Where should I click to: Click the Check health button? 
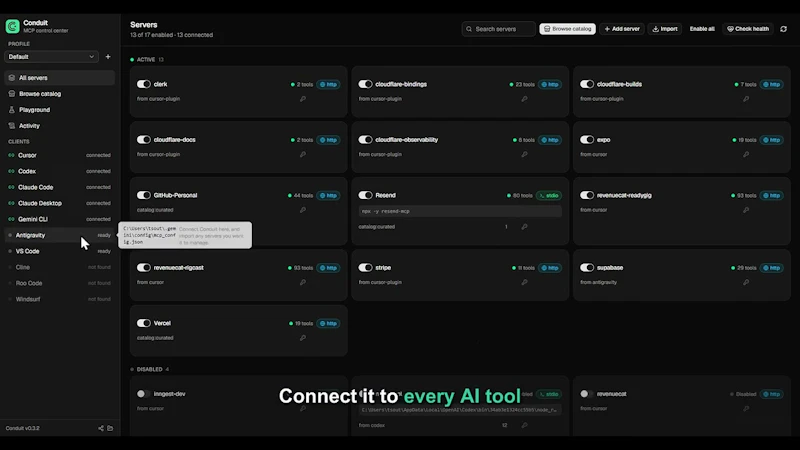click(748, 29)
